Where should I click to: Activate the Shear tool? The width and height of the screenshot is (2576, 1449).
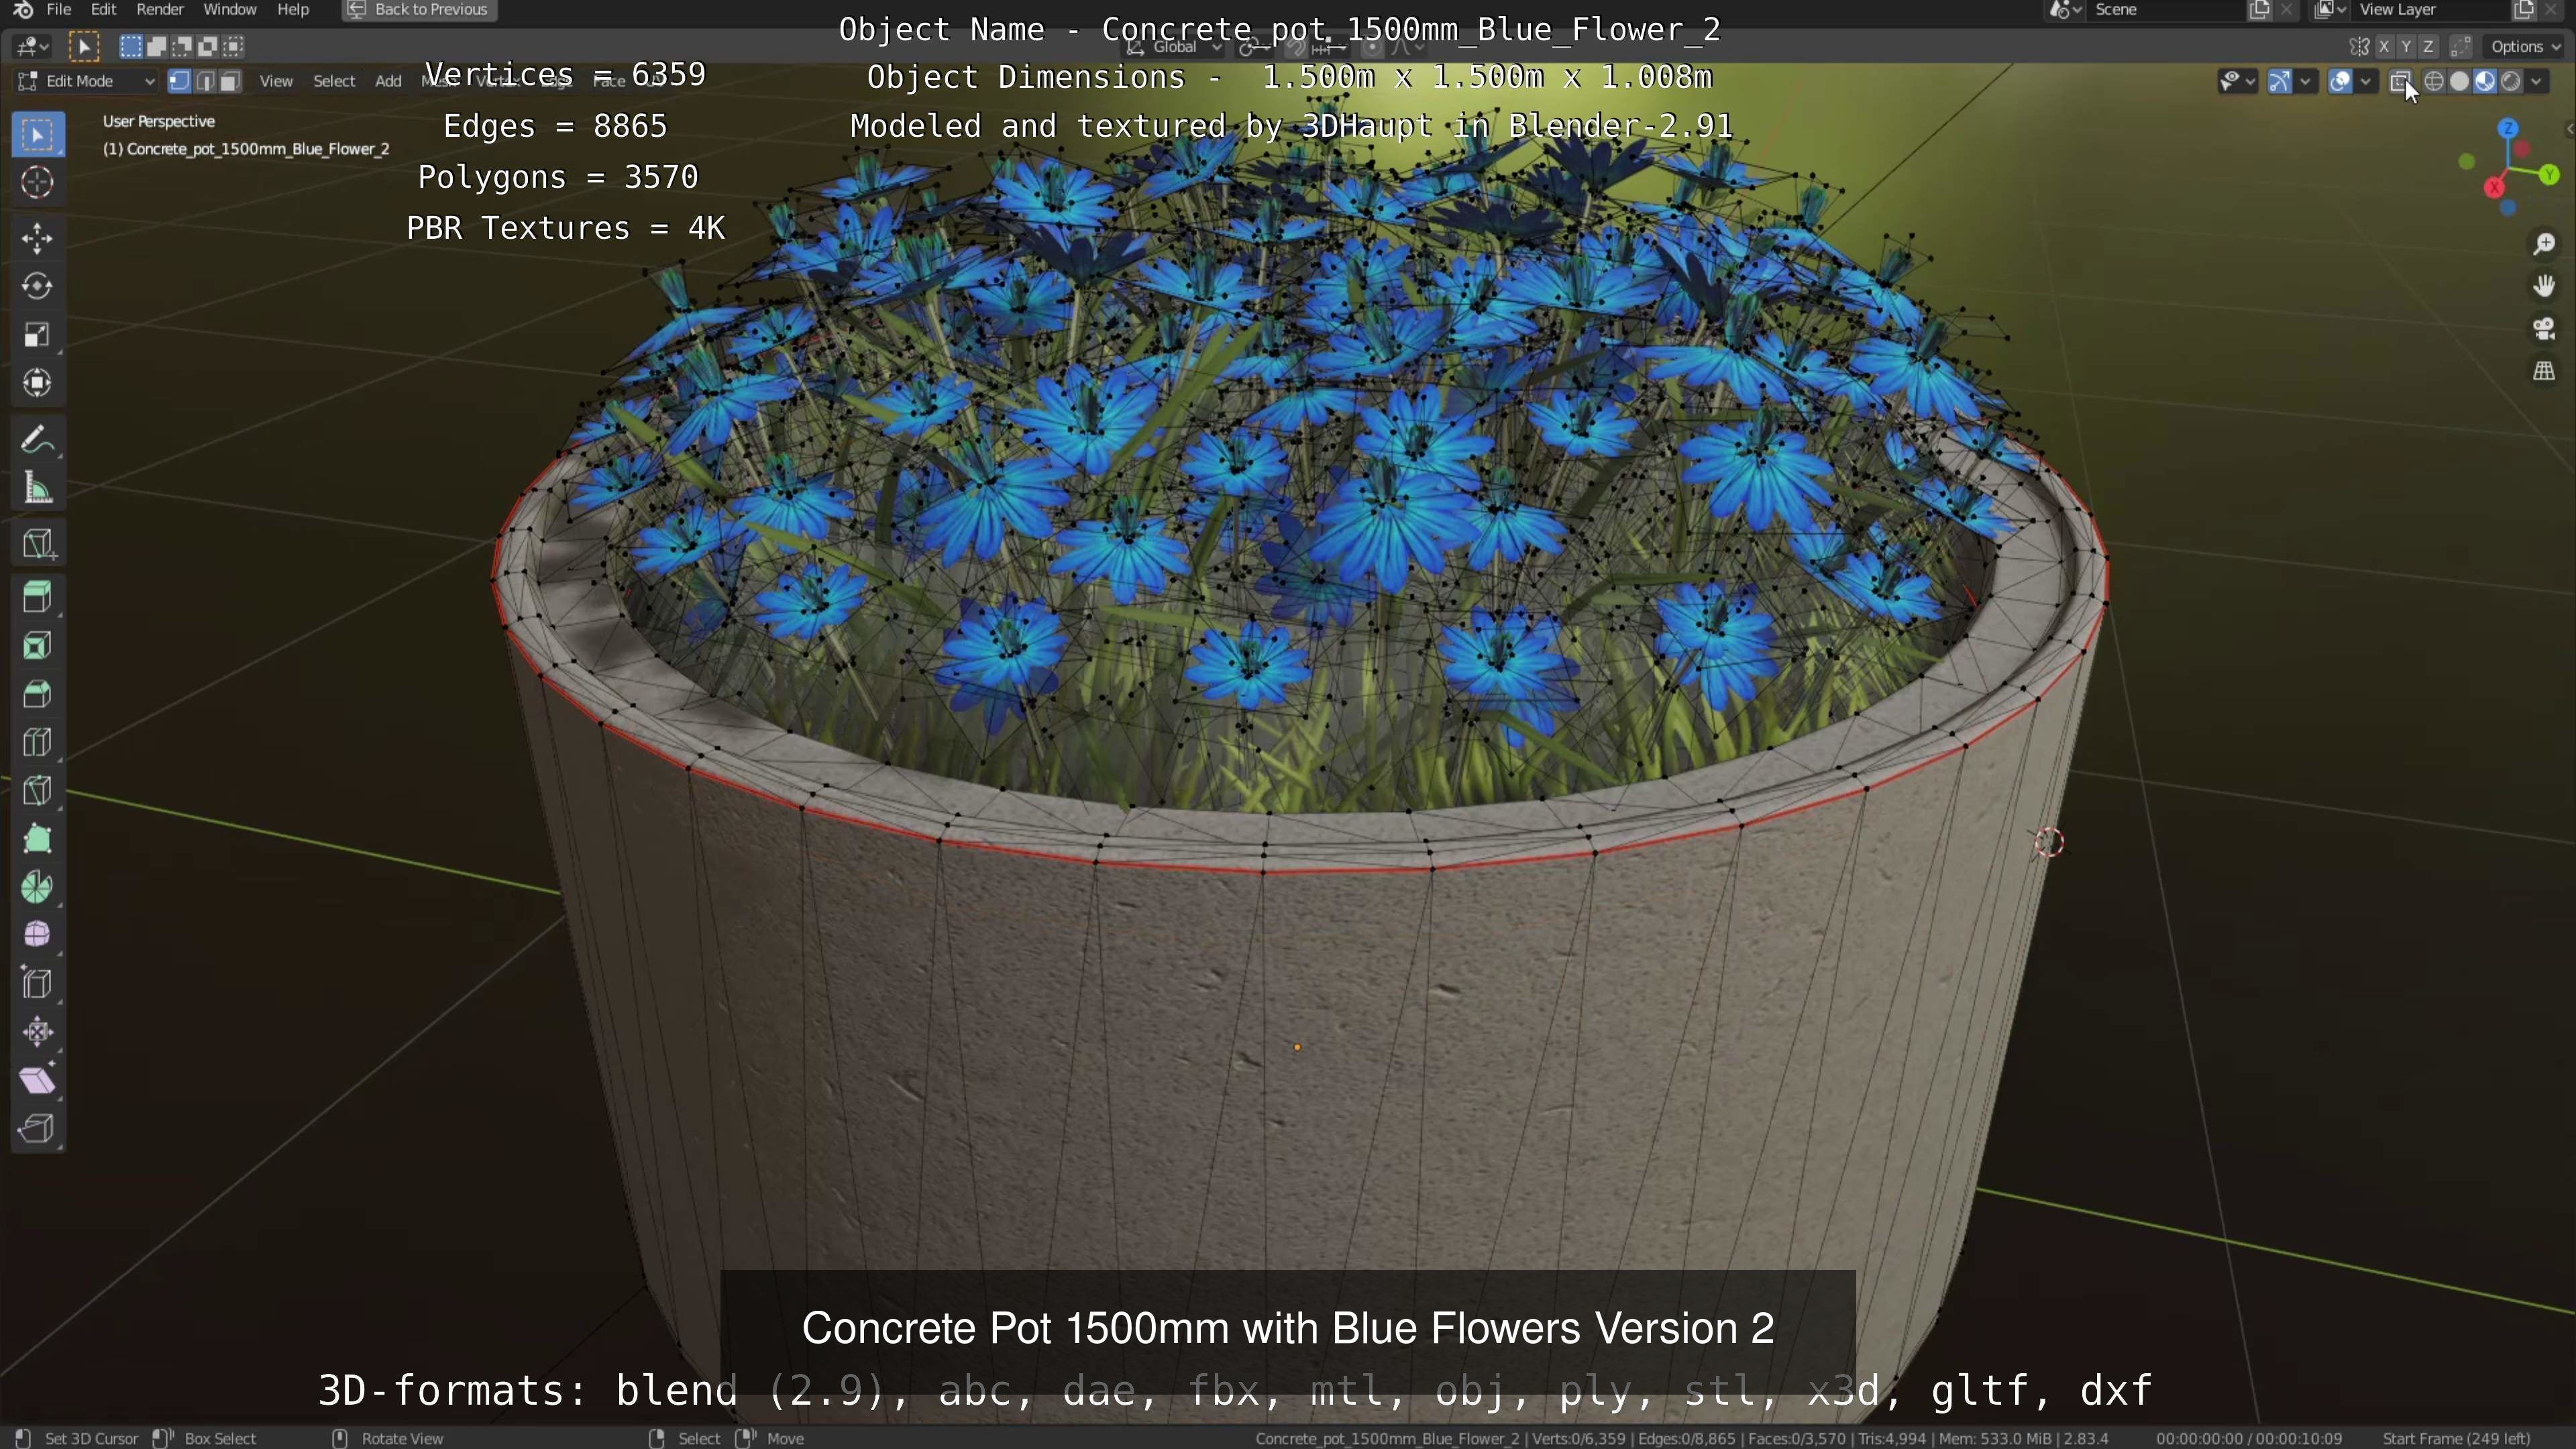[x=38, y=1080]
